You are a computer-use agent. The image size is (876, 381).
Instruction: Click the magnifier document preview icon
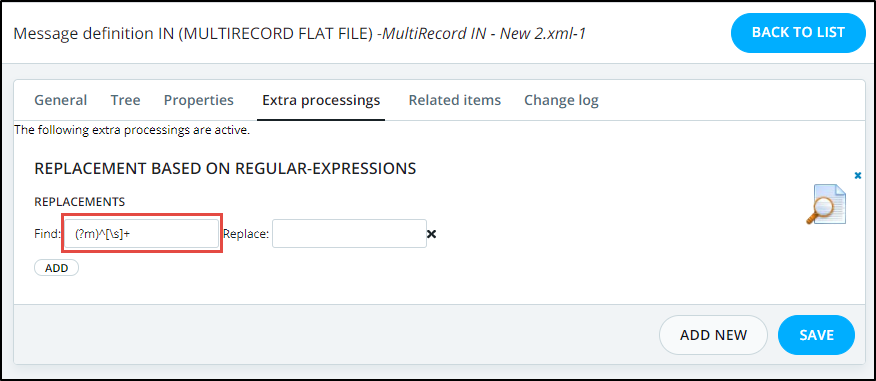coord(826,204)
